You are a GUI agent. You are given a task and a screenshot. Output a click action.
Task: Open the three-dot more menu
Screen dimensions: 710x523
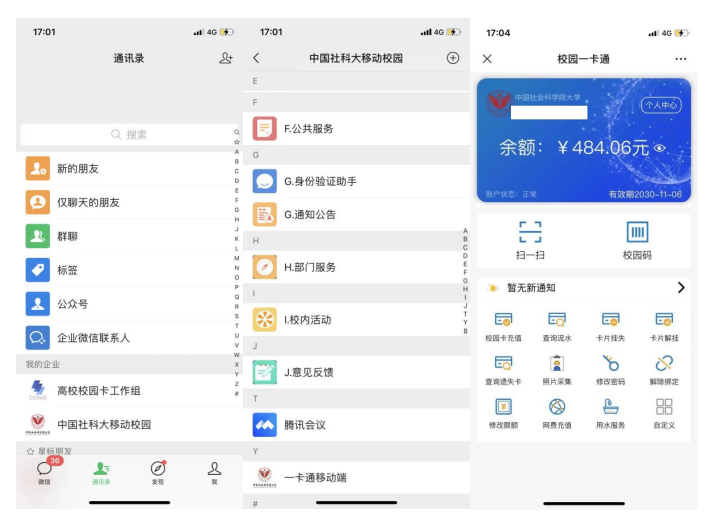pos(681,59)
